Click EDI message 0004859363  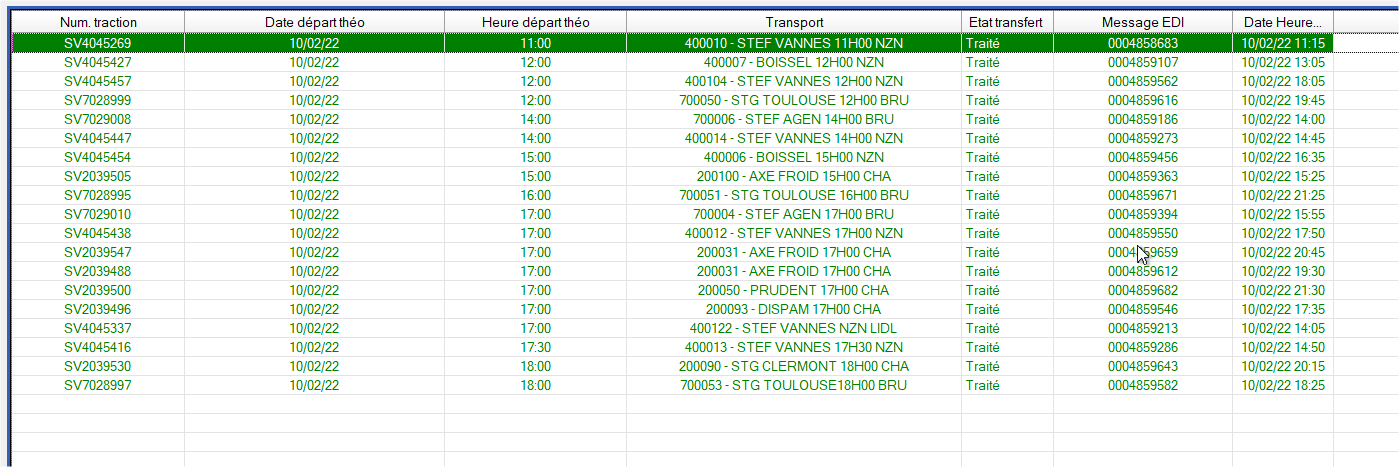1143,176
